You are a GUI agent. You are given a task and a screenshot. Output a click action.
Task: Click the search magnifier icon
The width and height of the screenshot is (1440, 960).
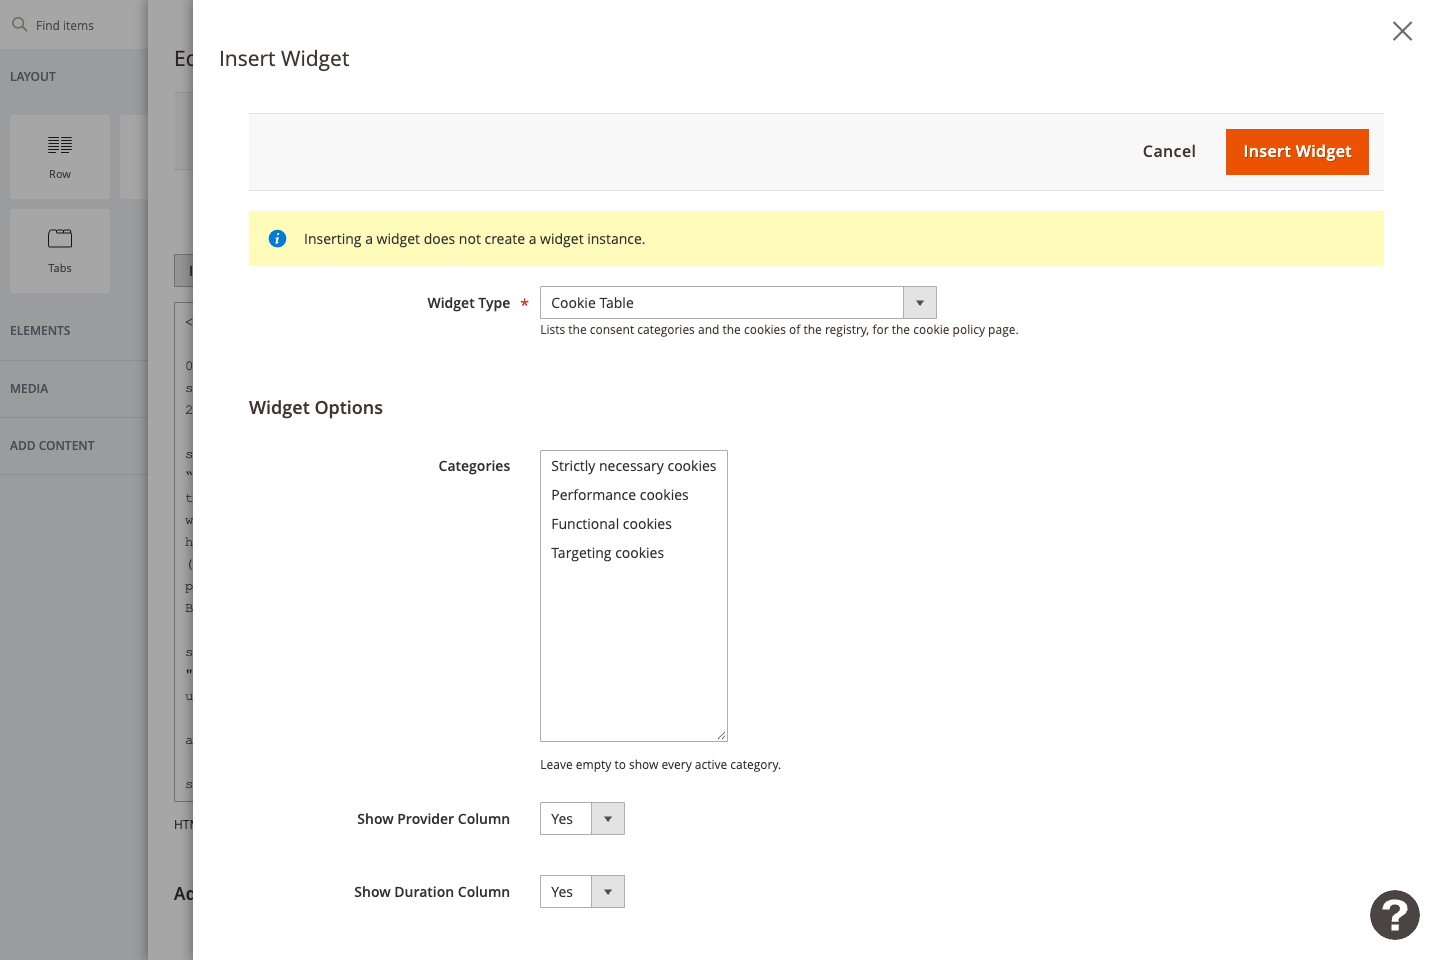pyautogui.click(x=19, y=25)
